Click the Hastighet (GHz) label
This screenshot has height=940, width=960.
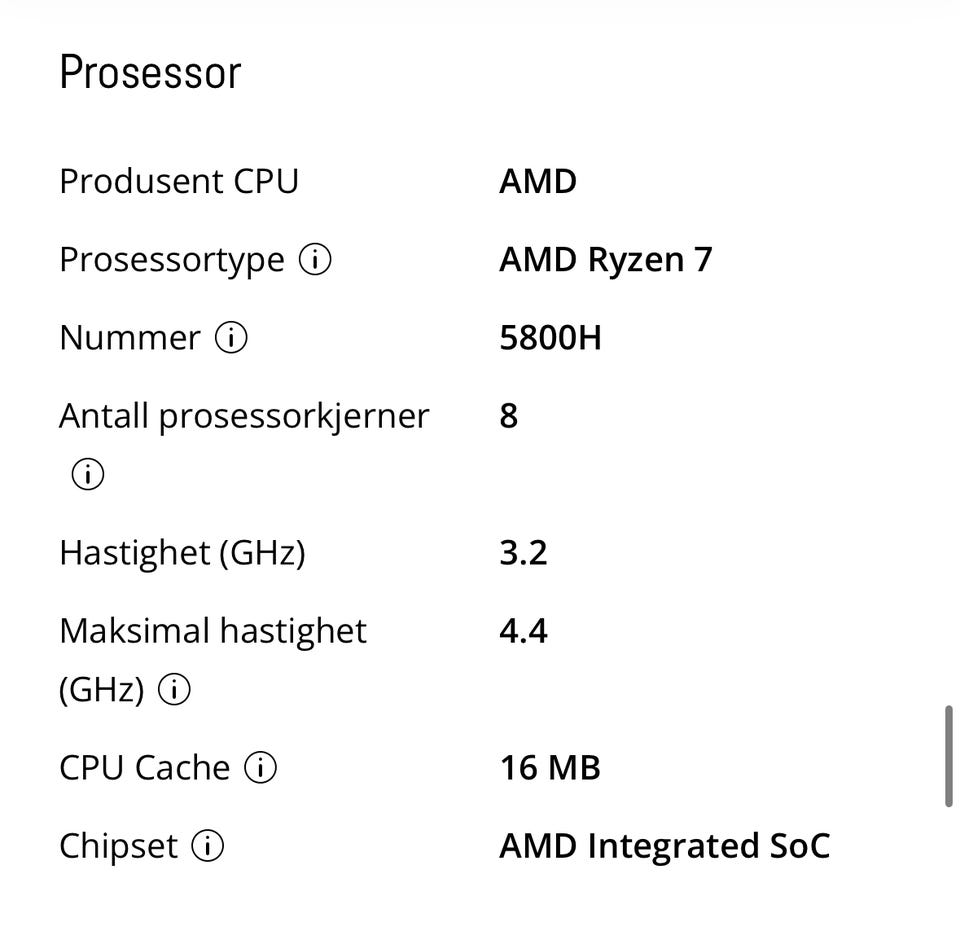pyautogui.click(x=182, y=553)
